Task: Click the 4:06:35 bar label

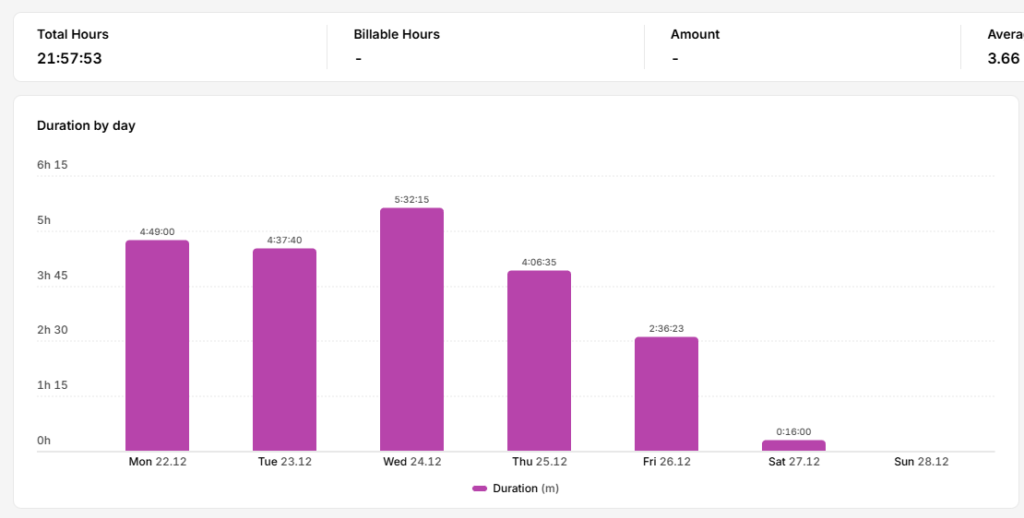Action: [539, 263]
